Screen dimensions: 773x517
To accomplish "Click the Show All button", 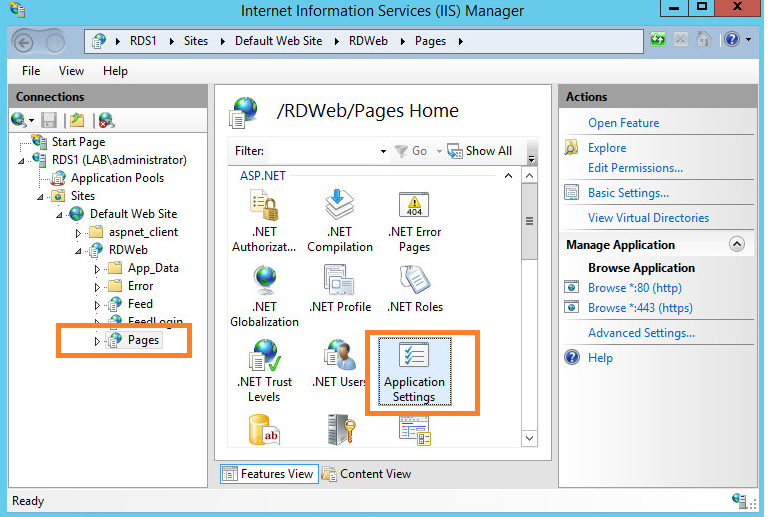I will pyautogui.click(x=480, y=151).
